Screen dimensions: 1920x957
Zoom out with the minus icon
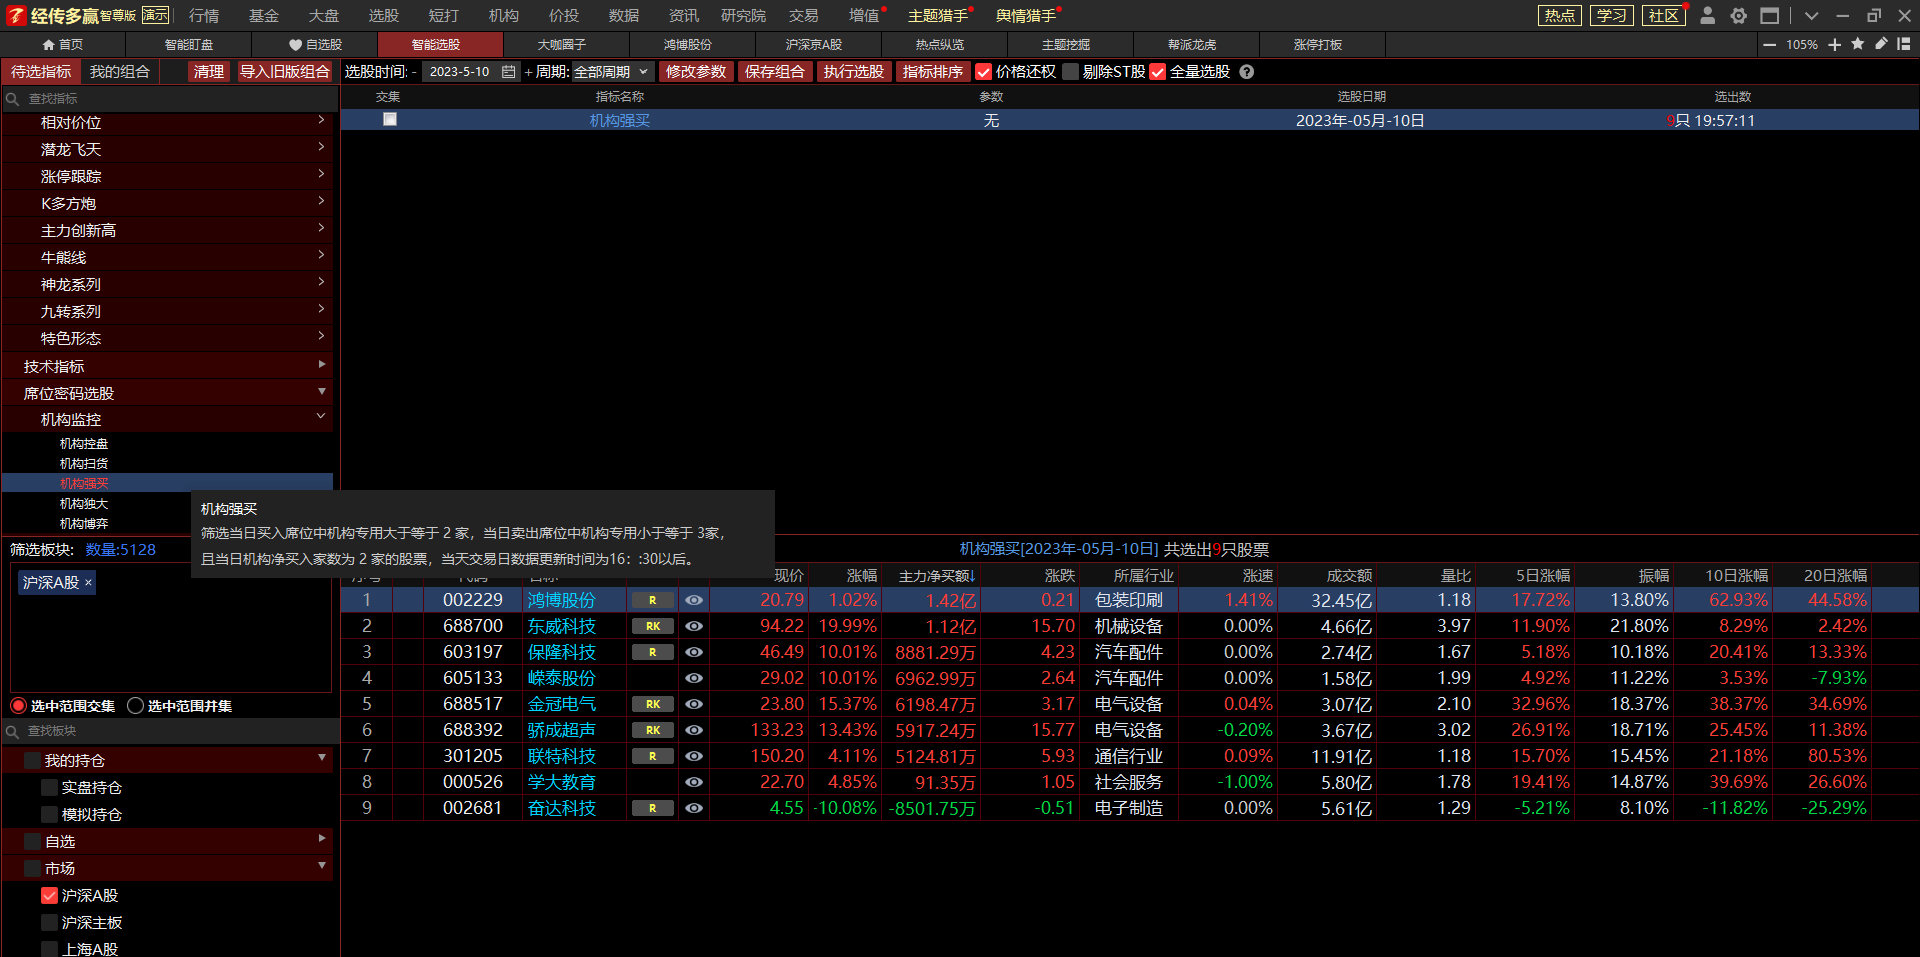click(1770, 45)
